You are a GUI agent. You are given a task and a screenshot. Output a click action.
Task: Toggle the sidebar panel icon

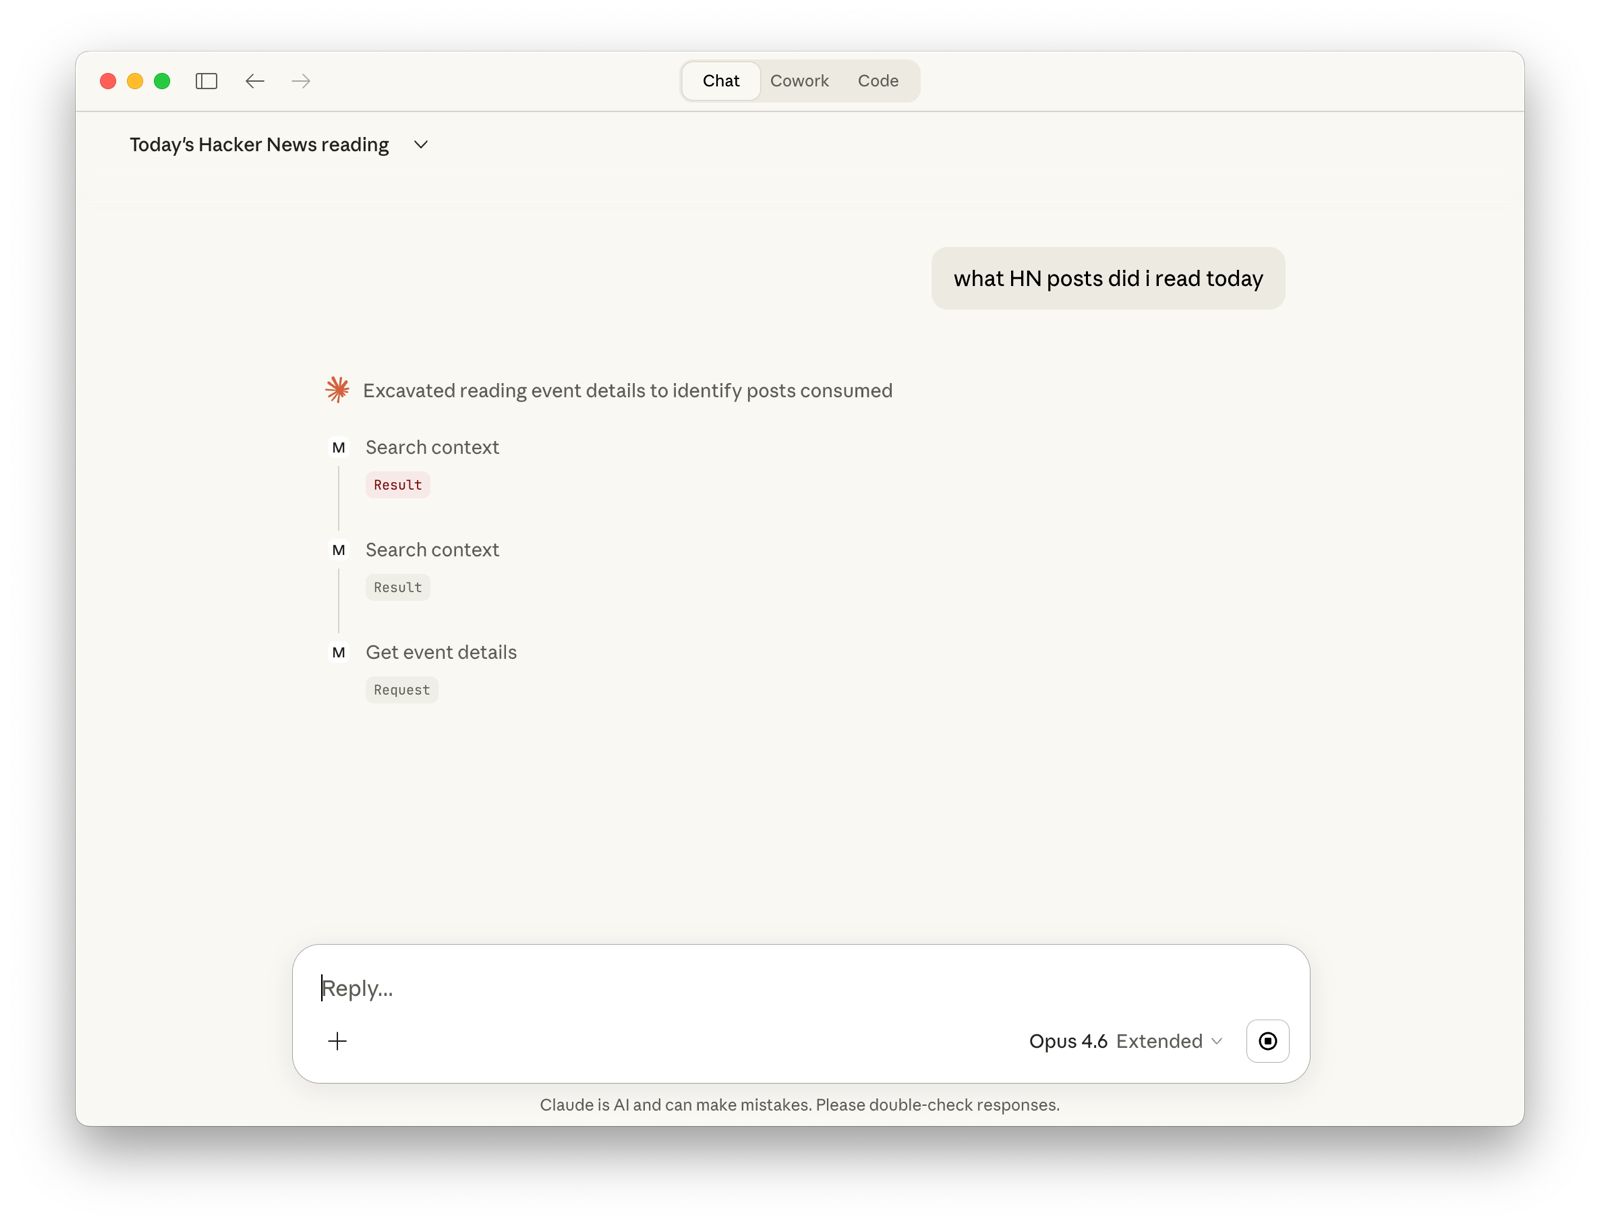(x=207, y=81)
